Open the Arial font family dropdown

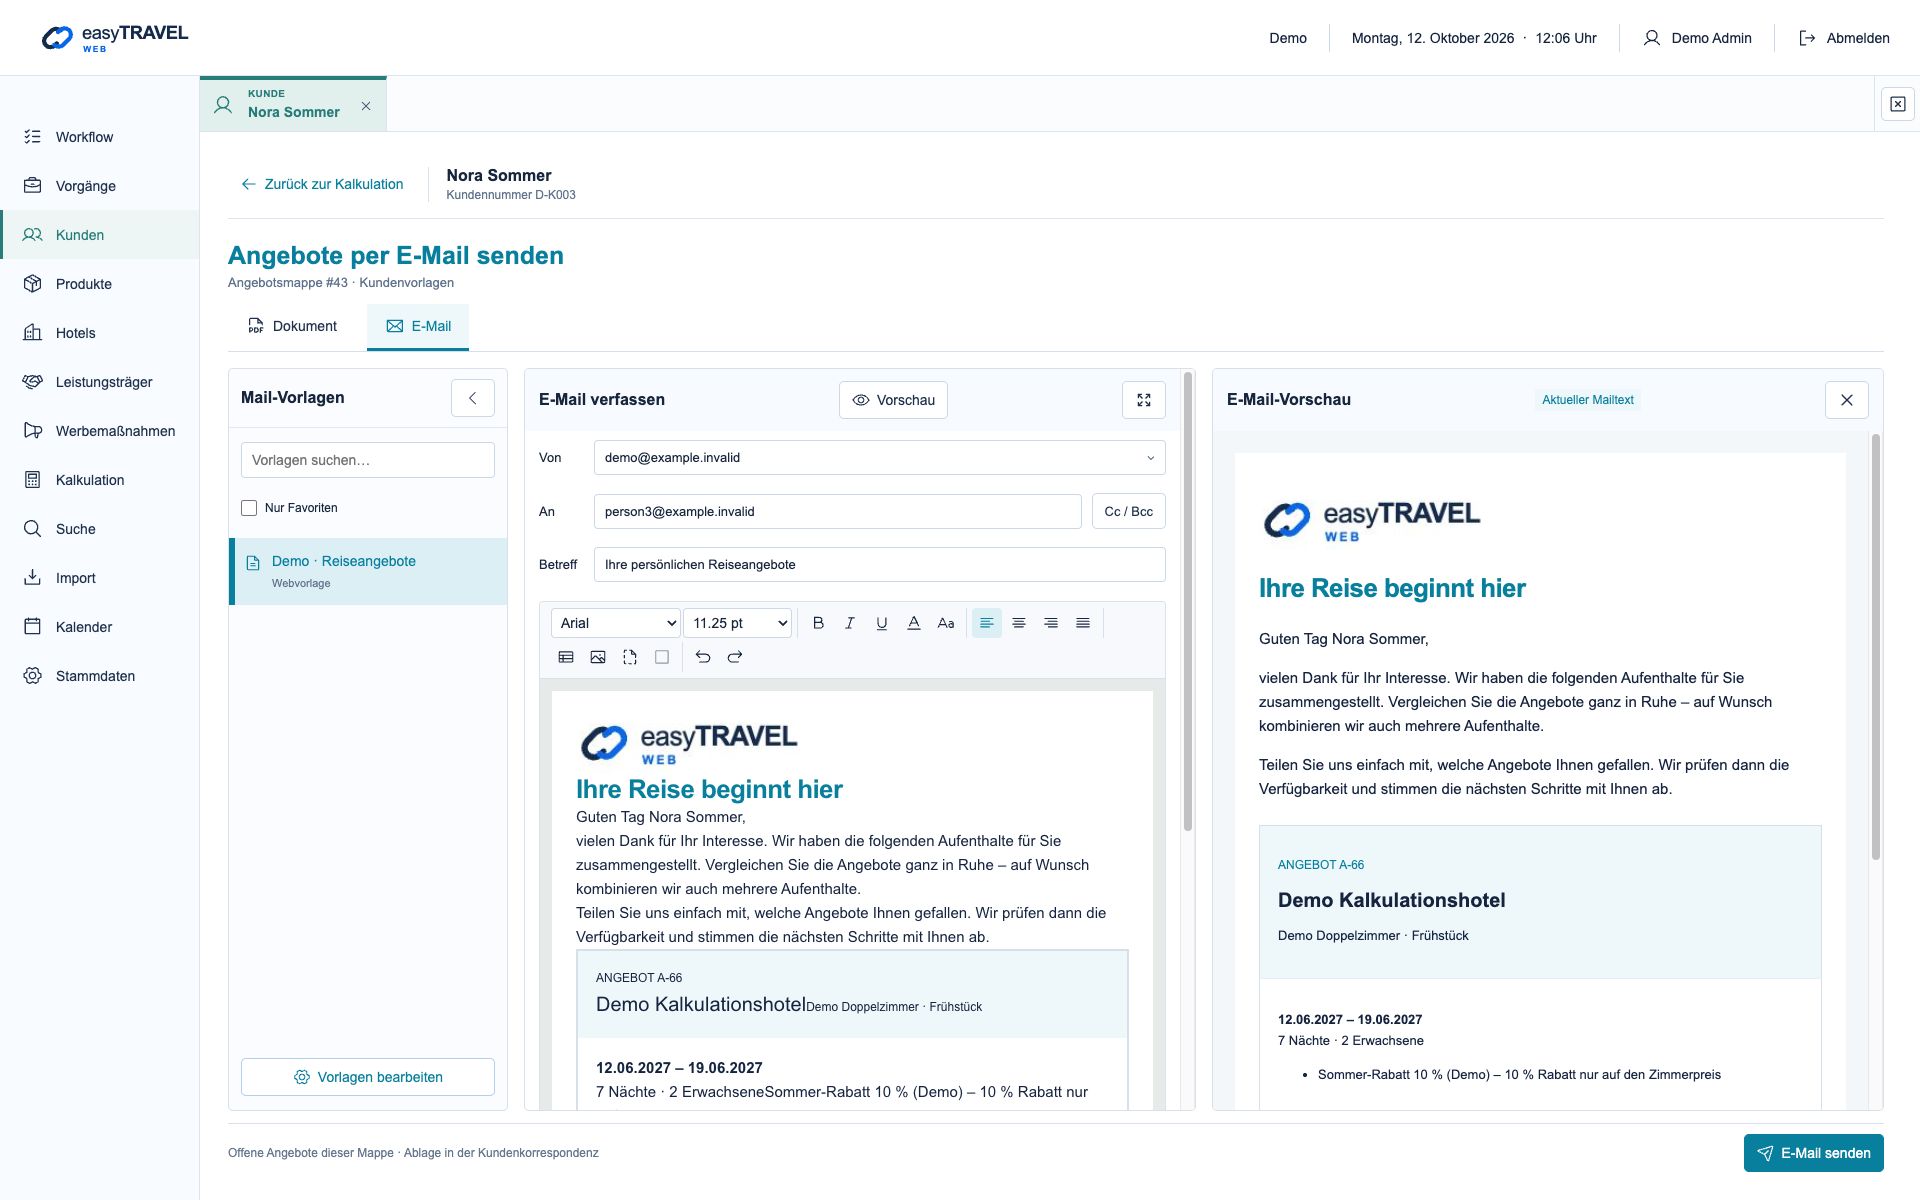(x=616, y=623)
